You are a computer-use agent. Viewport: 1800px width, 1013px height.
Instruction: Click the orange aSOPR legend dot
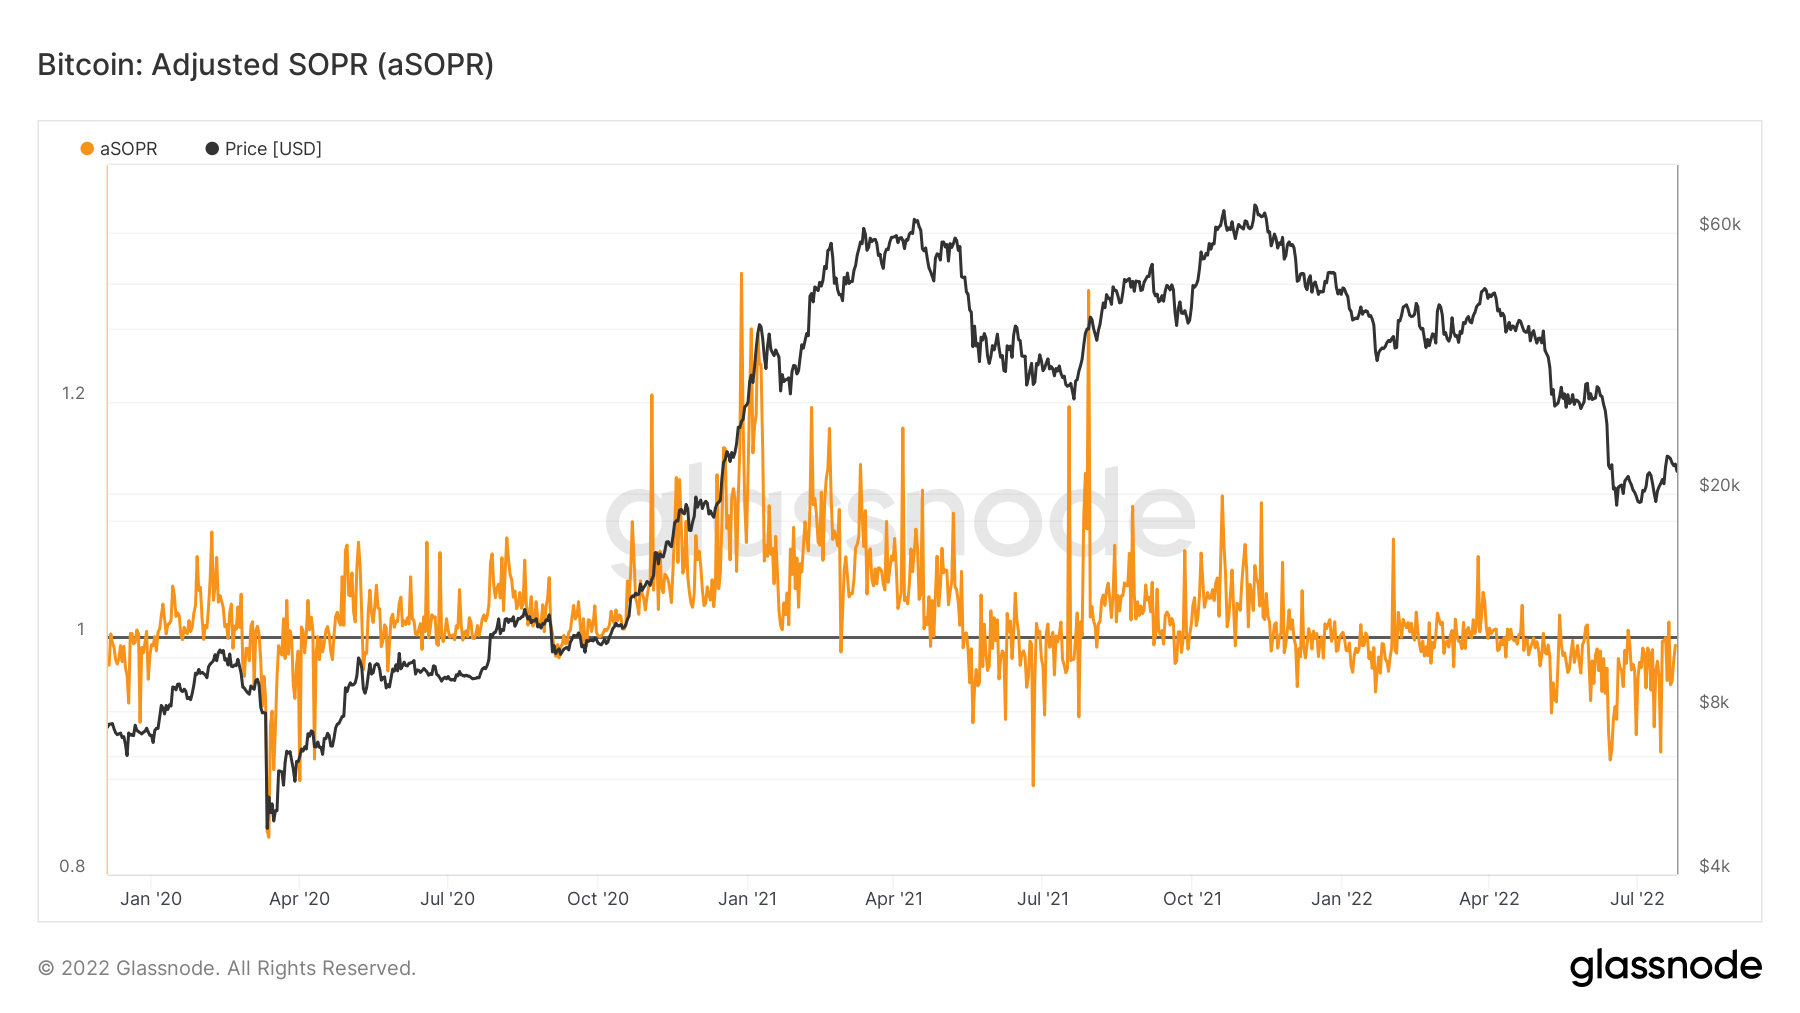(x=87, y=149)
